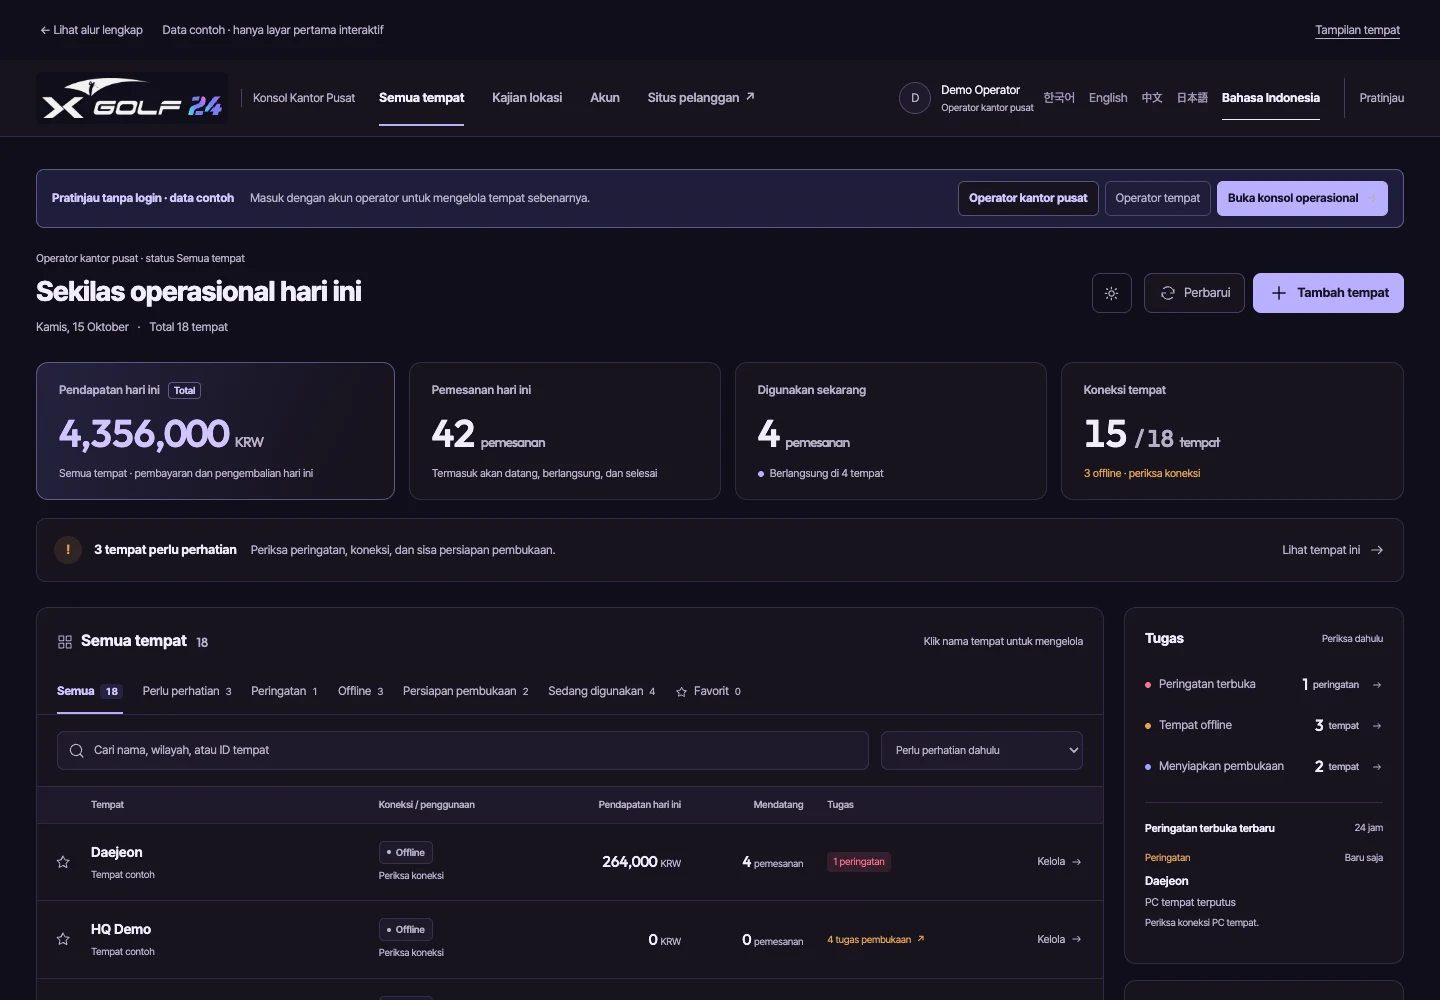The height and width of the screenshot is (1000, 1440).
Task: Open the Kajian lokasi menu tab
Action: click(x=527, y=98)
